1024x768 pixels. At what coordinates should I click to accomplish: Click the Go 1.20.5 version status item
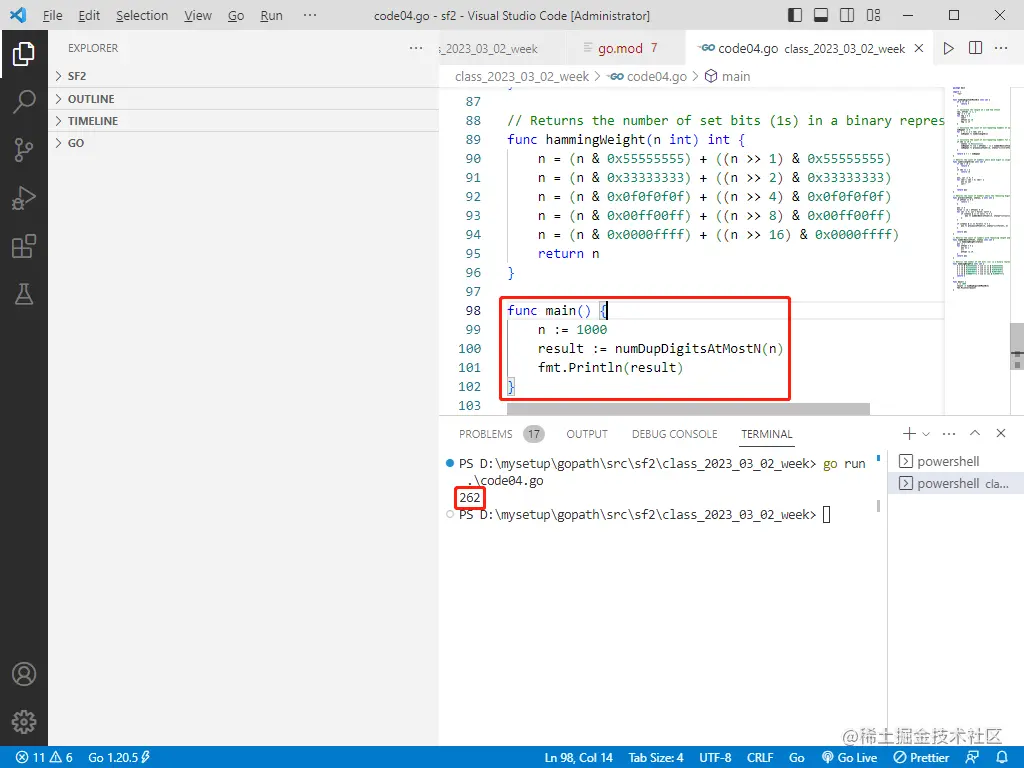[119, 758]
